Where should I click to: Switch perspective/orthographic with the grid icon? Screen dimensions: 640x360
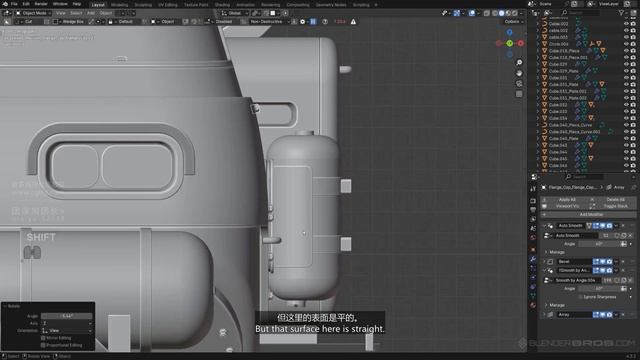[519, 94]
